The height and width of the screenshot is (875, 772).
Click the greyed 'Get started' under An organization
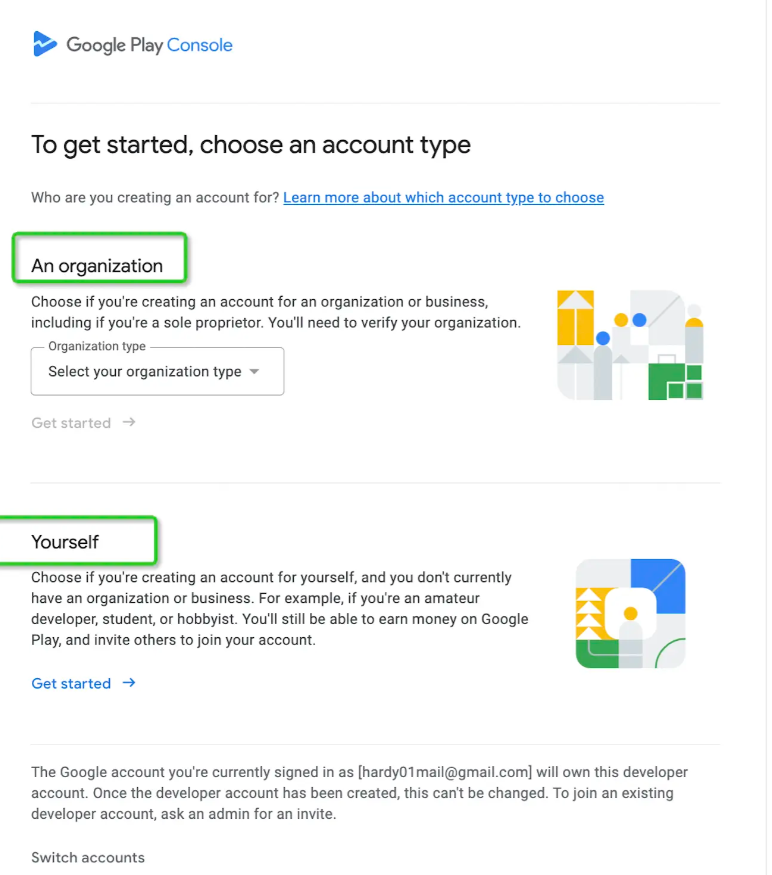point(71,423)
